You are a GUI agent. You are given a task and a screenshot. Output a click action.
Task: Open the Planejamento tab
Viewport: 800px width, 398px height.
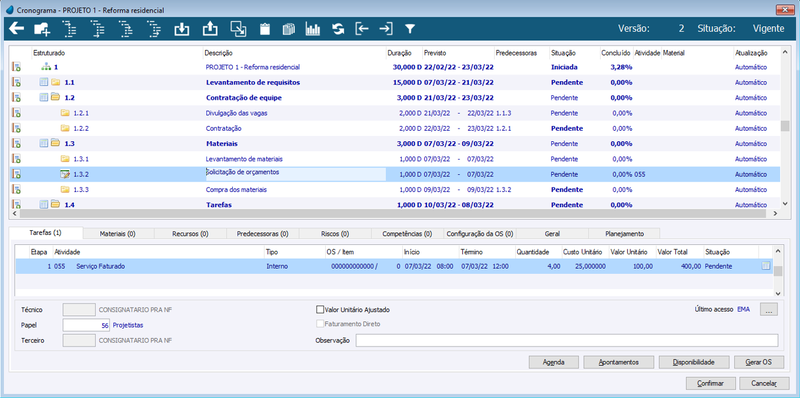624,234
